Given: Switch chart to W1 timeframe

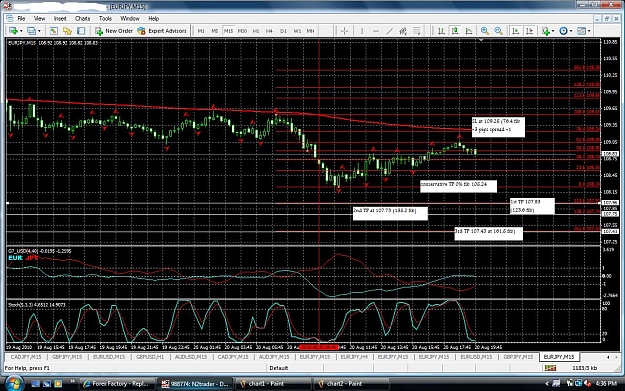Looking at the screenshot, I should (x=297, y=31).
